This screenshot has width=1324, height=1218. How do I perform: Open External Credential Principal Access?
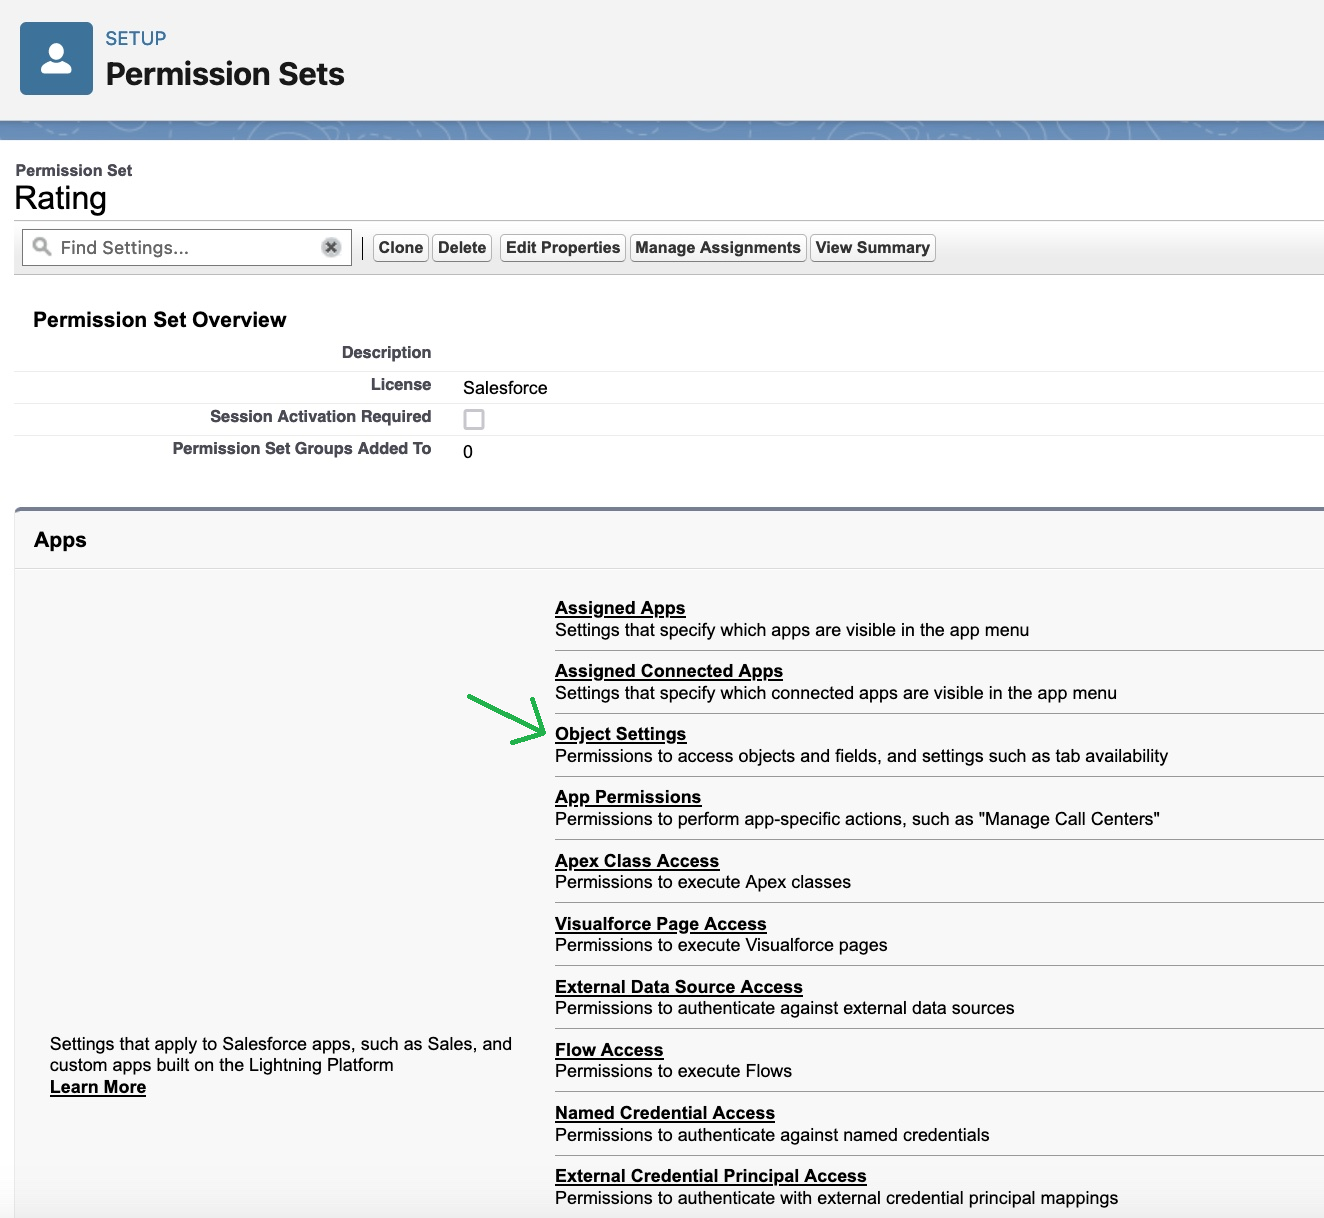coord(711,1176)
